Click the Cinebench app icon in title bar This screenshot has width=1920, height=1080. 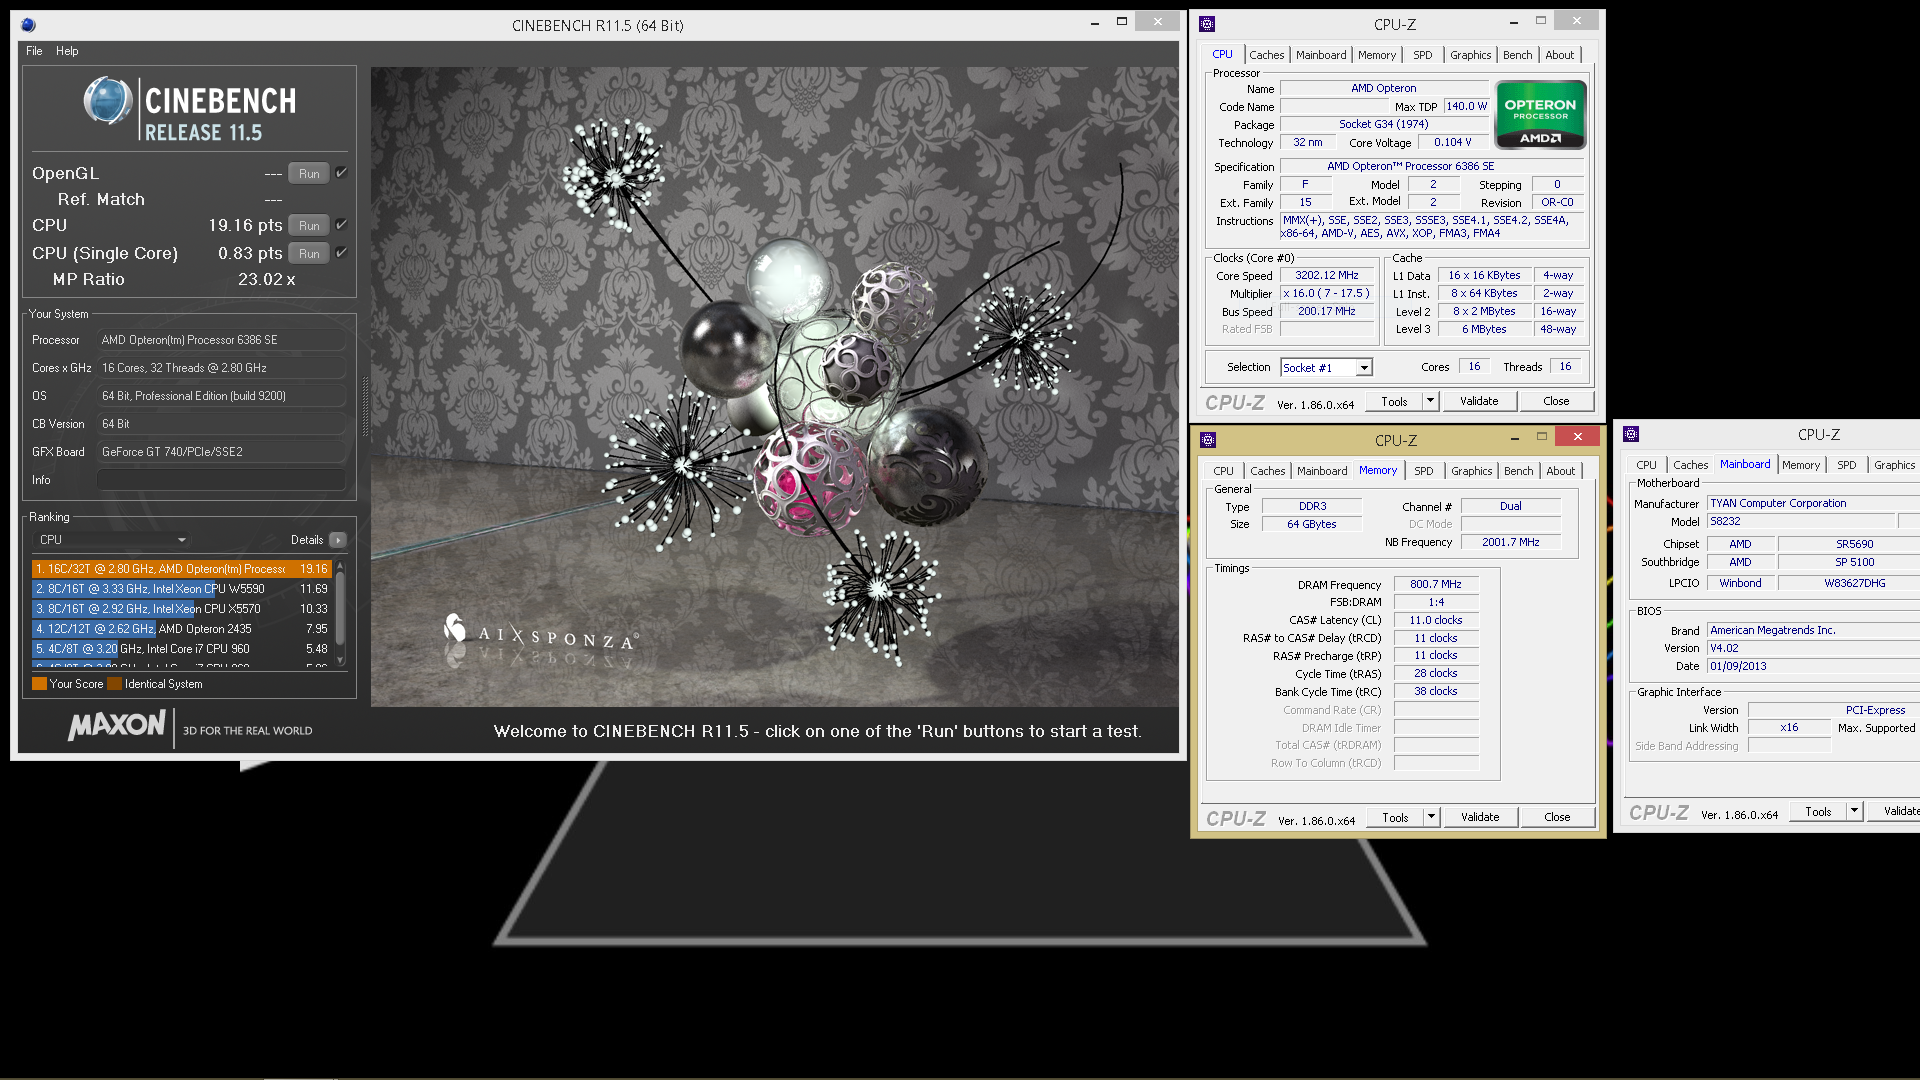pyautogui.click(x=28, y=25)
